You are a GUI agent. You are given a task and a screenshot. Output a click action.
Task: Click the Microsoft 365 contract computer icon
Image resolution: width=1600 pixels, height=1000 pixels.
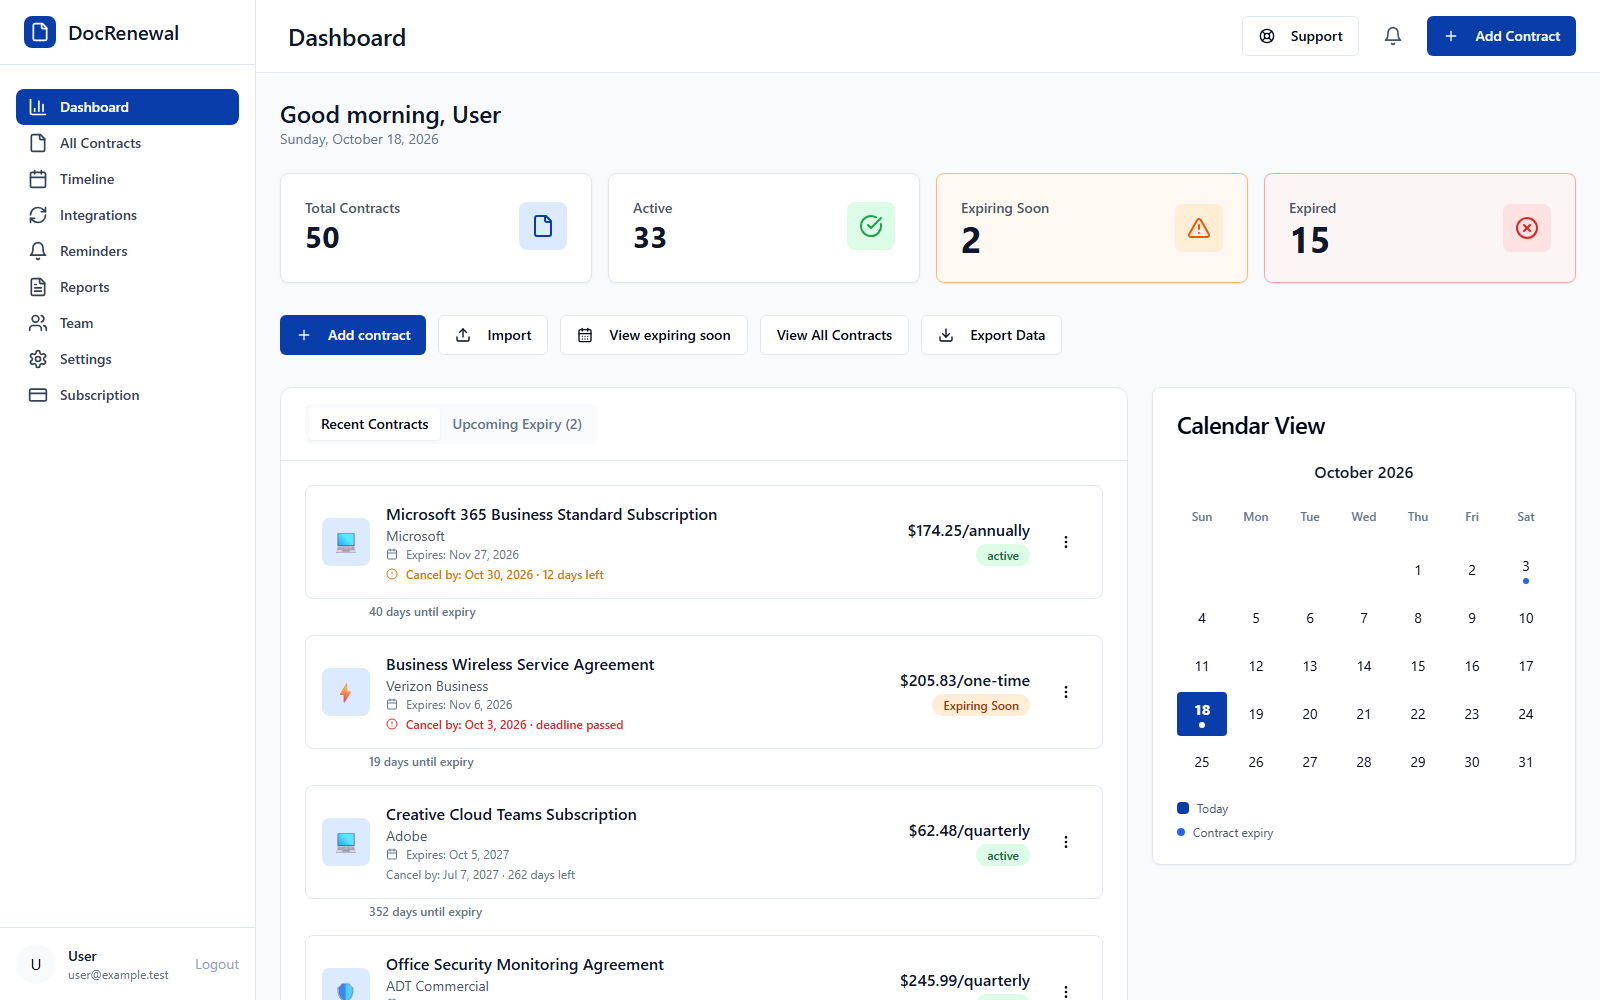coord(346,542)
